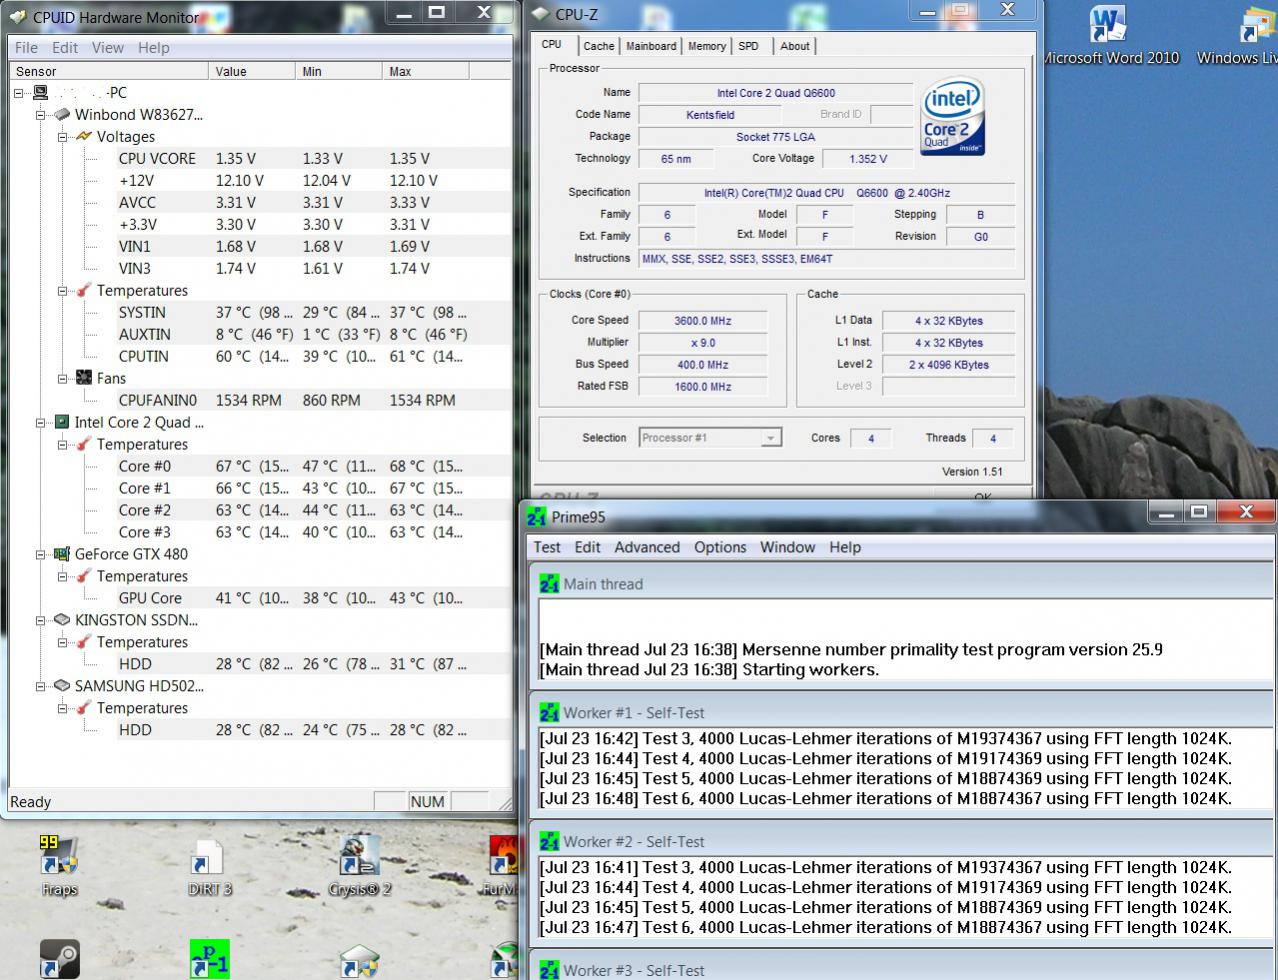Click the Core Voltage 1.352 V field
1278x980 pixels.
click(867, 159)
